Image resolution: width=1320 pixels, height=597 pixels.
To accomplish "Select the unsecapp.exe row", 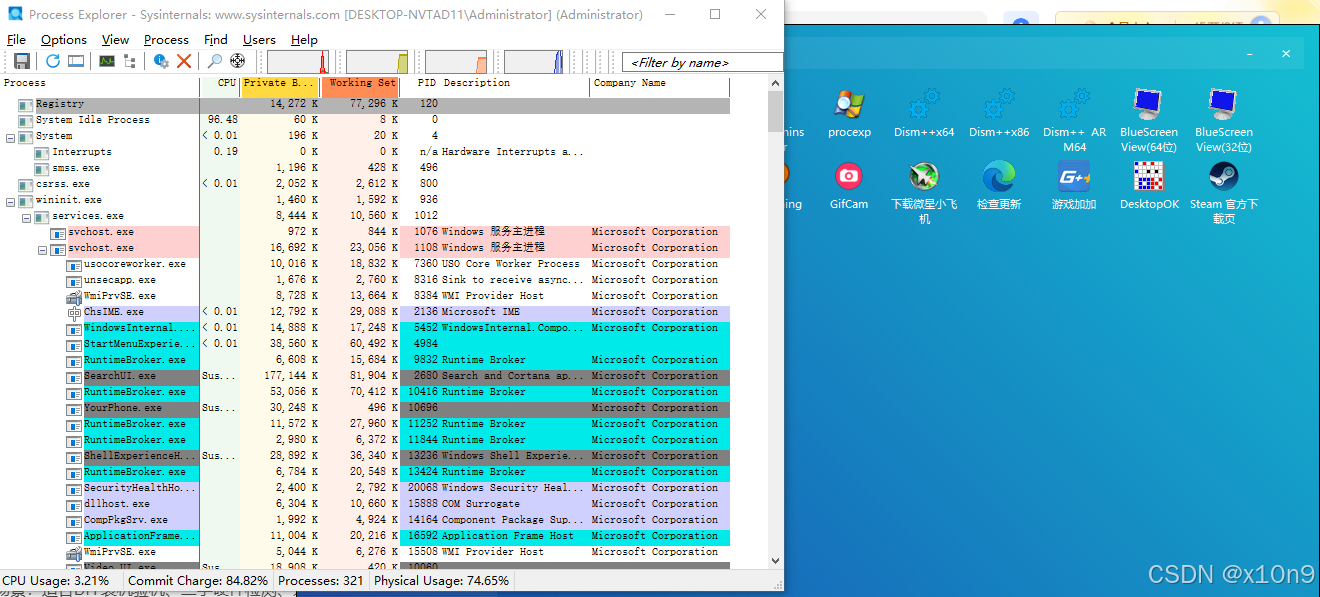I will click(365, 280).
